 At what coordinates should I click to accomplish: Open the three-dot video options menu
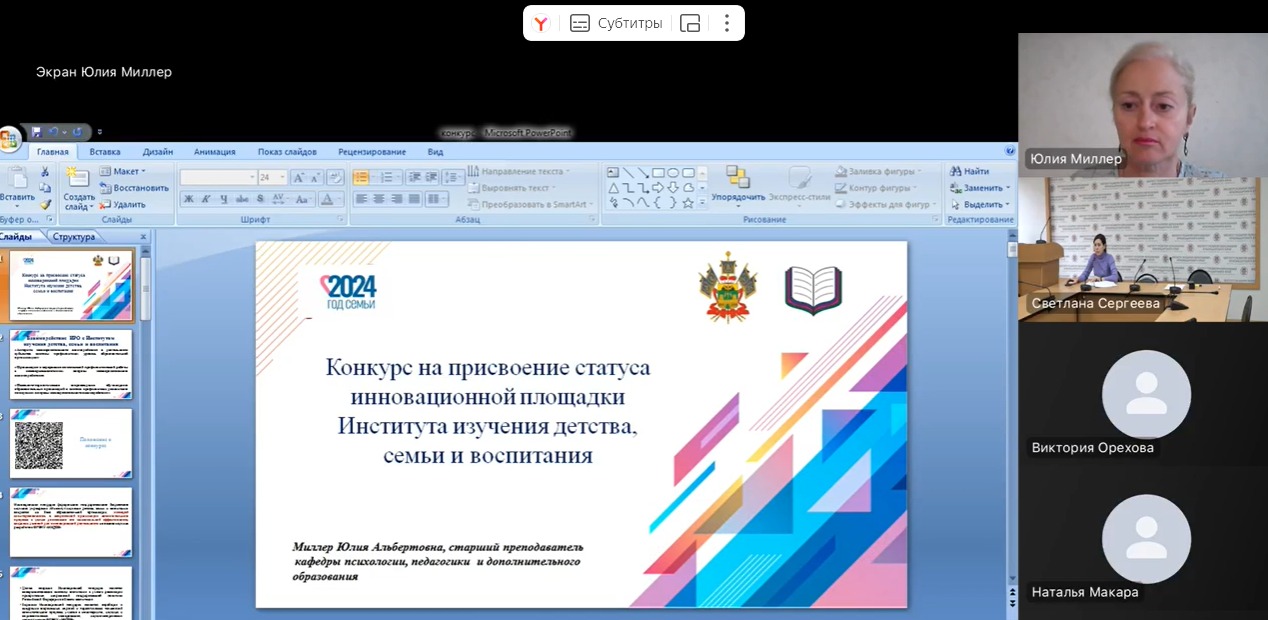click(727, 23)
